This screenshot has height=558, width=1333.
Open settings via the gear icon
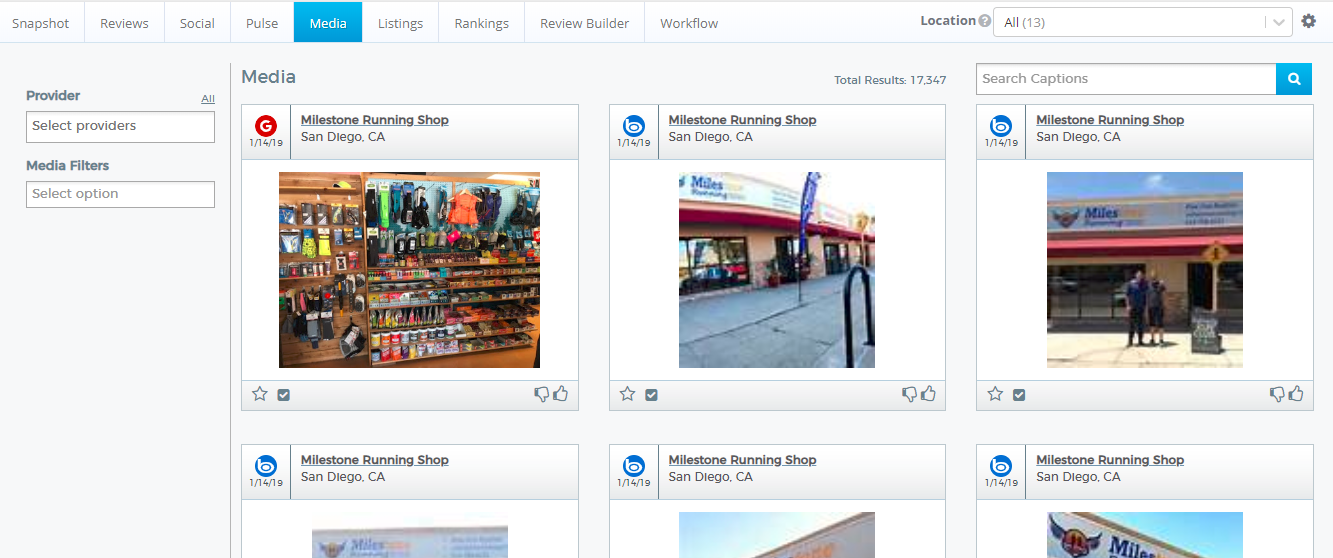(1309, 21)
